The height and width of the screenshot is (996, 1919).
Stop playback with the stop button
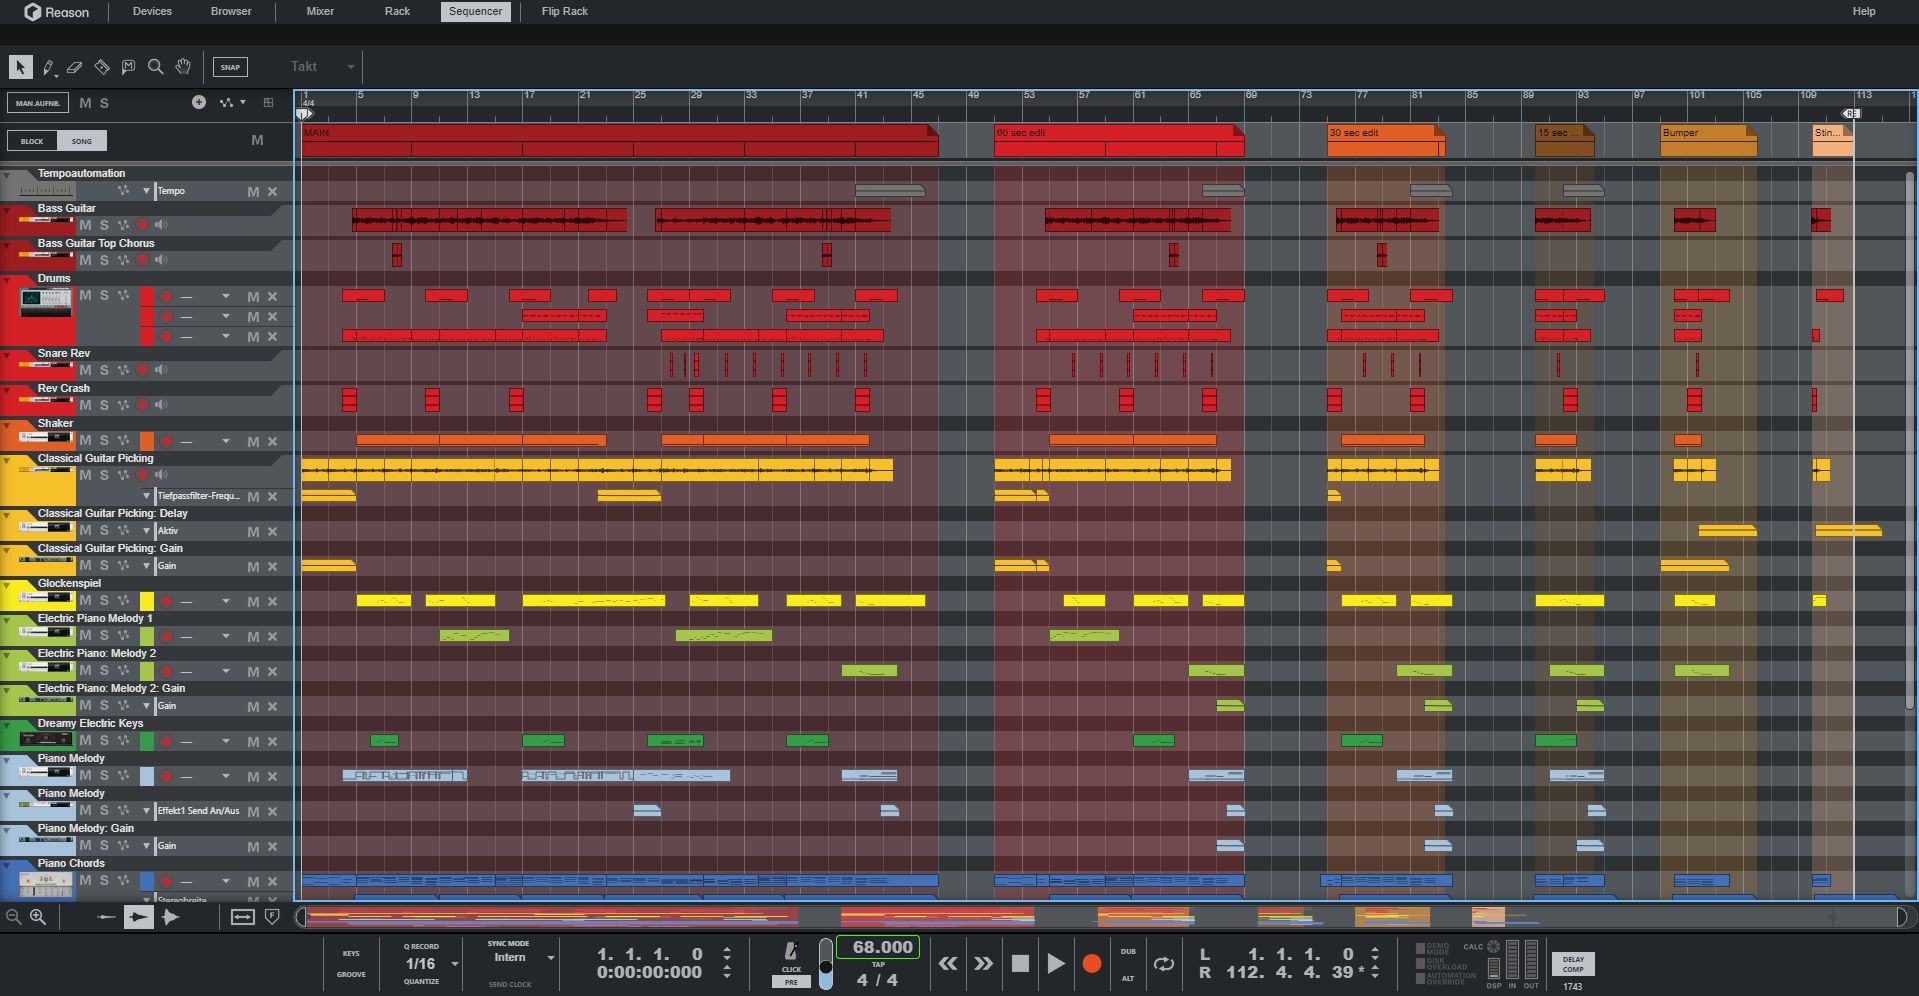point(1020,963)
